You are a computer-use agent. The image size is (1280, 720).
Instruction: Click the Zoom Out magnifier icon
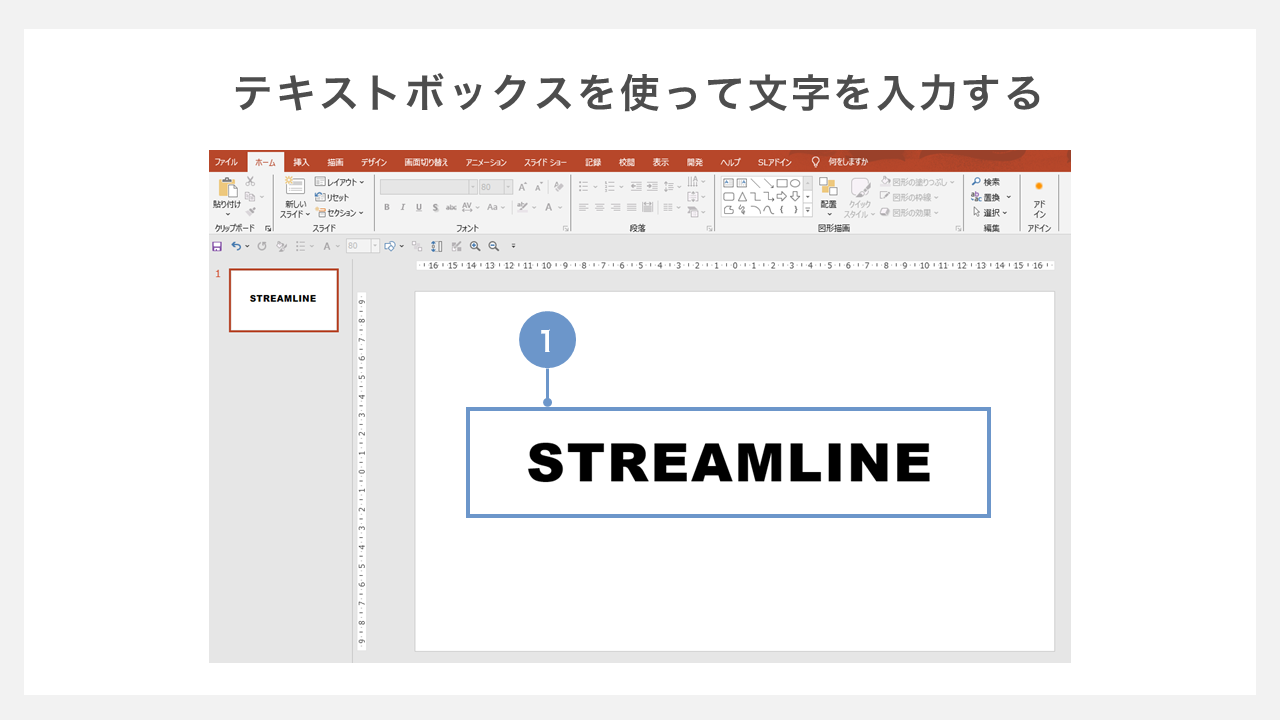tap(494, 246)
